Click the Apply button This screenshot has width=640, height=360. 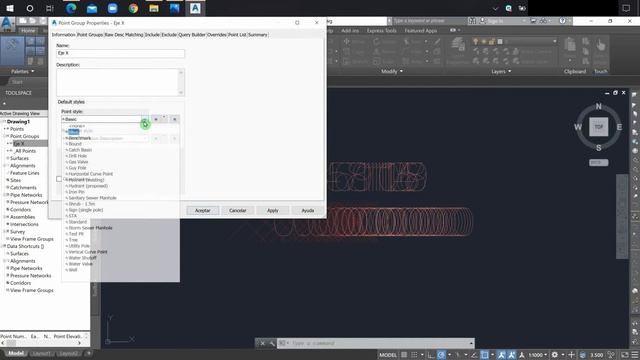click(x=273, y=211)
